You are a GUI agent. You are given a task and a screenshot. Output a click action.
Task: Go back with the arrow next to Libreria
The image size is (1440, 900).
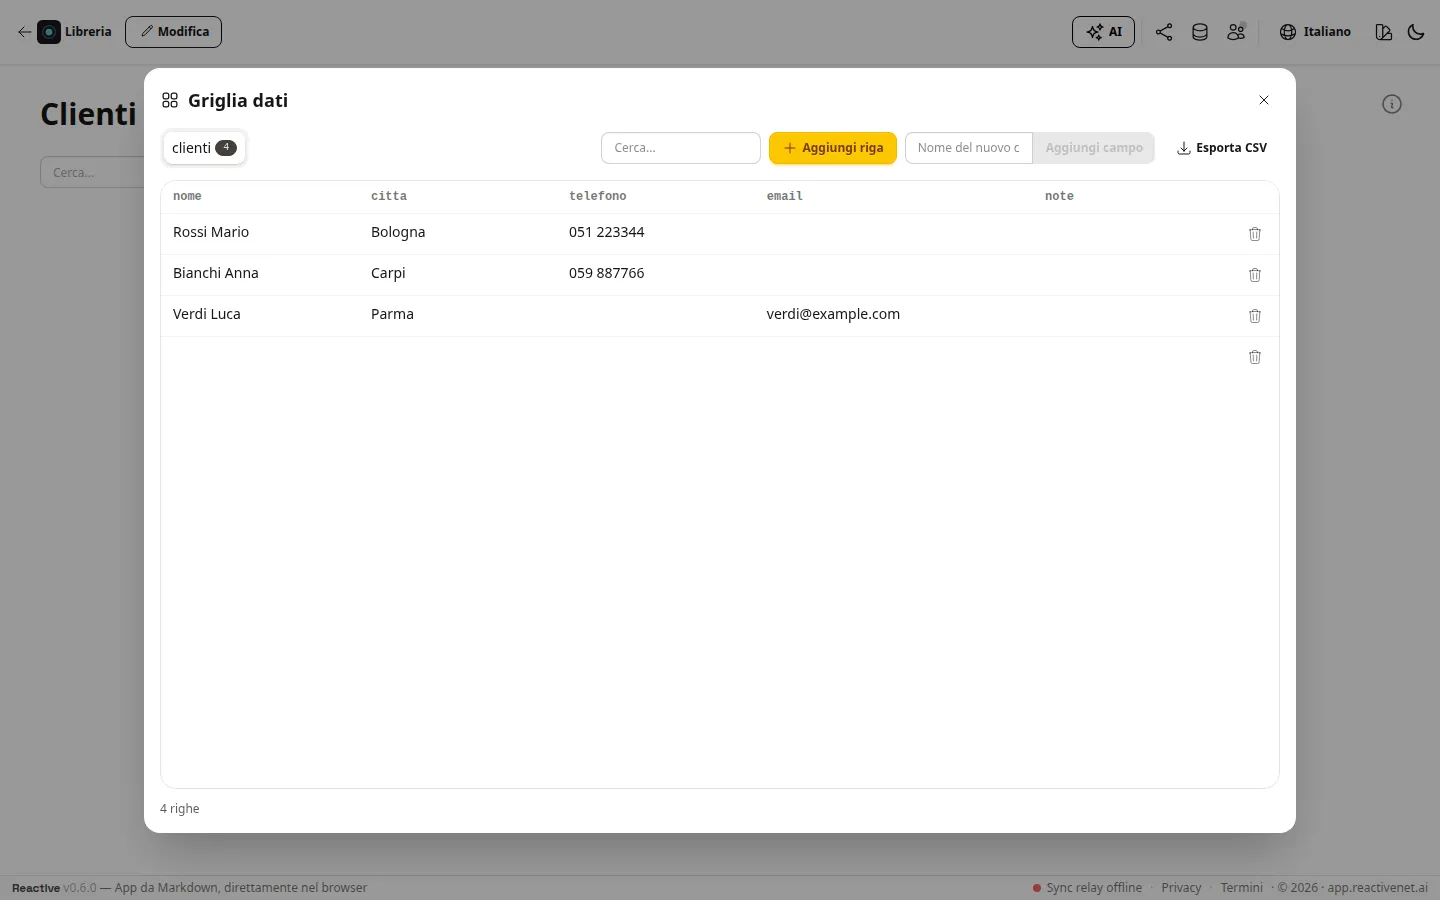click(24, 32)
